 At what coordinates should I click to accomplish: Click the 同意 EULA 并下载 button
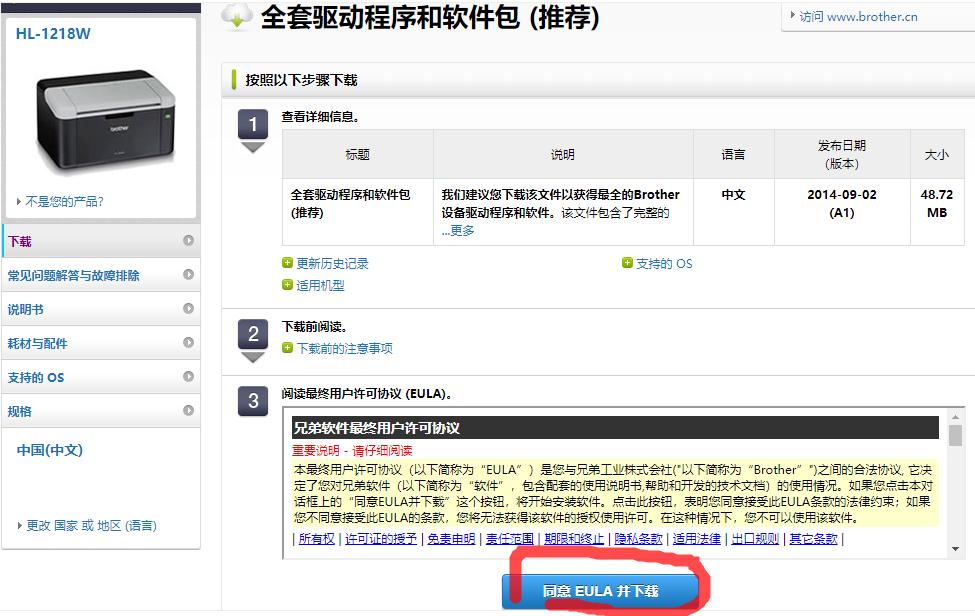pos(599,590)
